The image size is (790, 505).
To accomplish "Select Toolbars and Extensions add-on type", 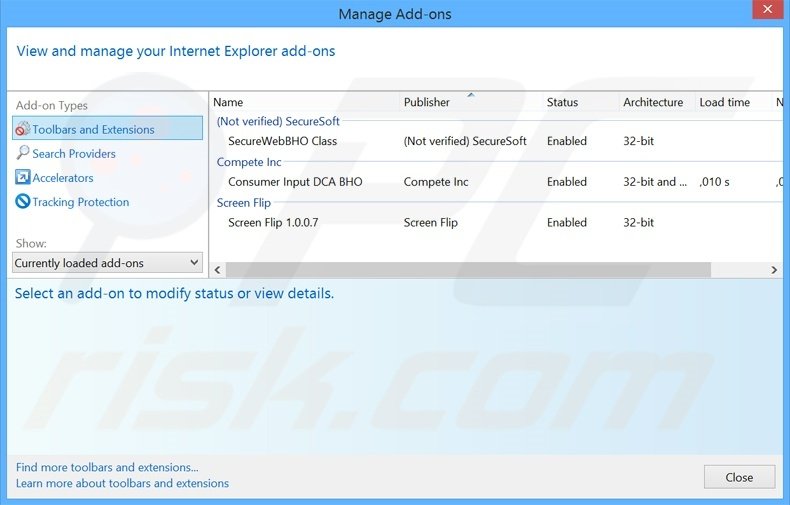I will (107, 129).
